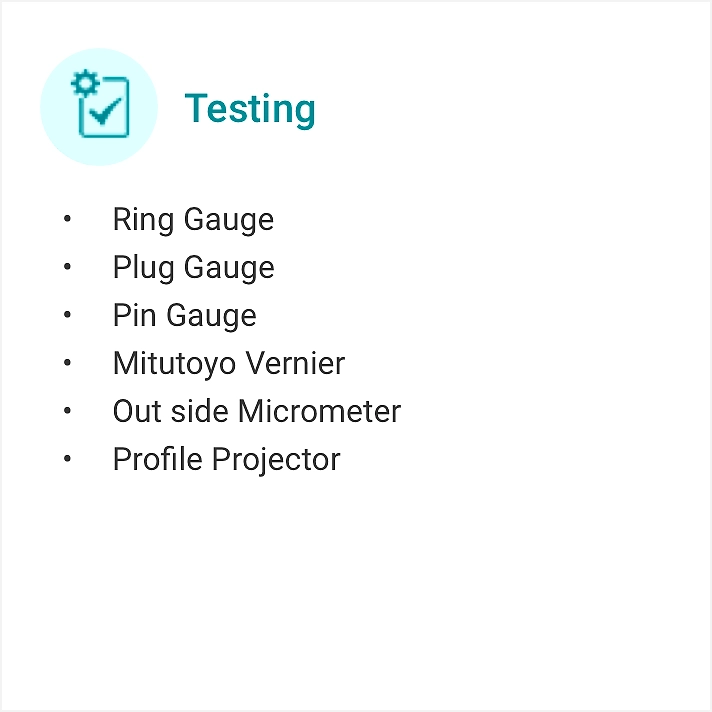
Task: Click the Testing checklist icon
Action: [100, 103]
